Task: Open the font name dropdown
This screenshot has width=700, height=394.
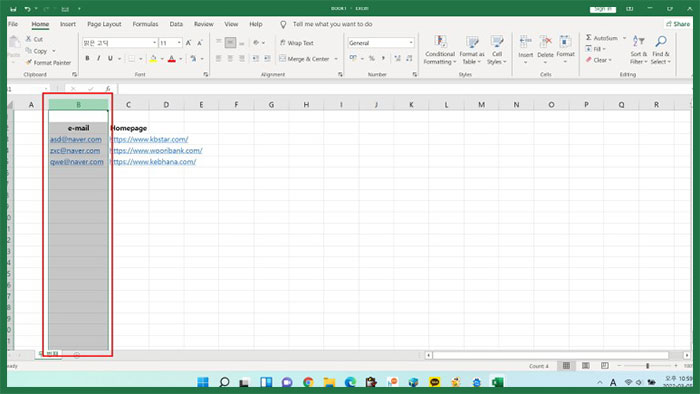Action: click(154, 43)
